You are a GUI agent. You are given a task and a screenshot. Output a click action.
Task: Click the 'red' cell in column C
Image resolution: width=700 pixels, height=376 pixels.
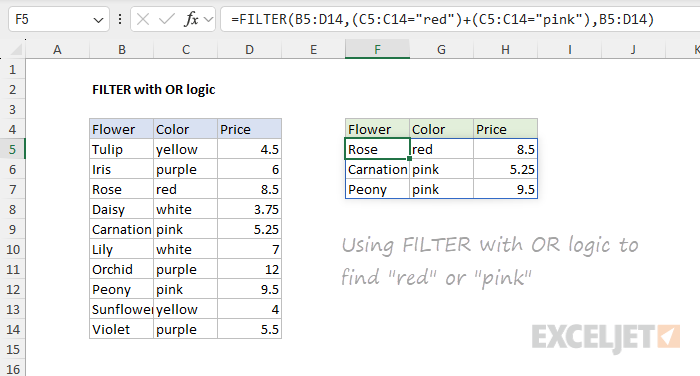coord(186,189)
